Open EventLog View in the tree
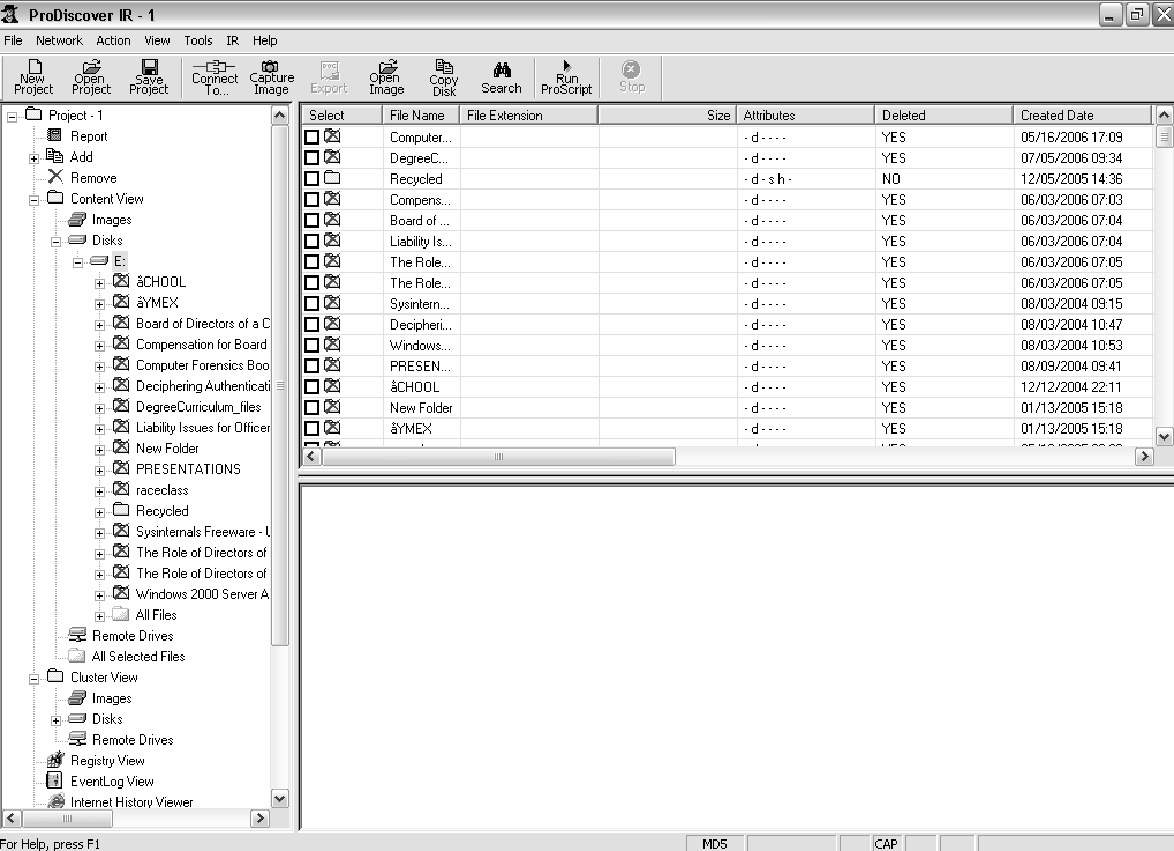 click(x=112, y=781)
